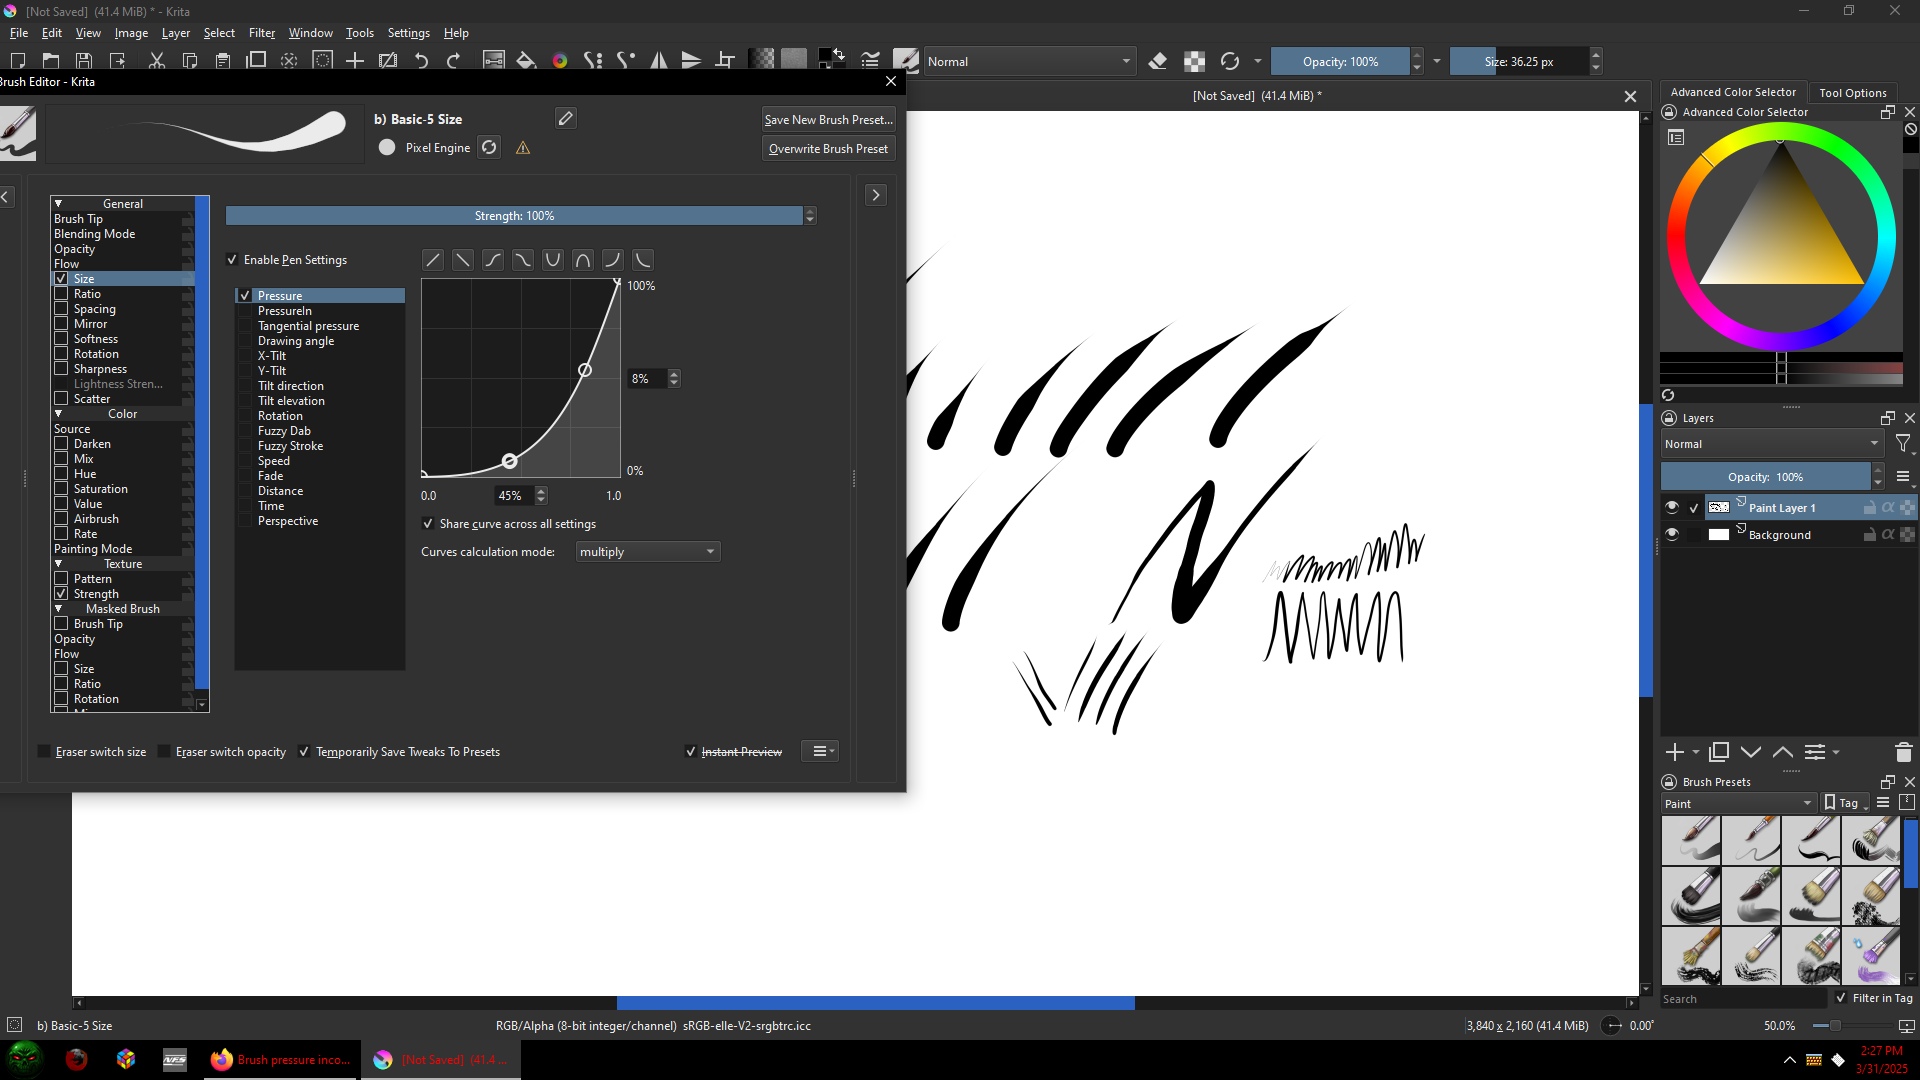
Task: Hide the Paint Layer 1 layer
Action: point(1671,508)
